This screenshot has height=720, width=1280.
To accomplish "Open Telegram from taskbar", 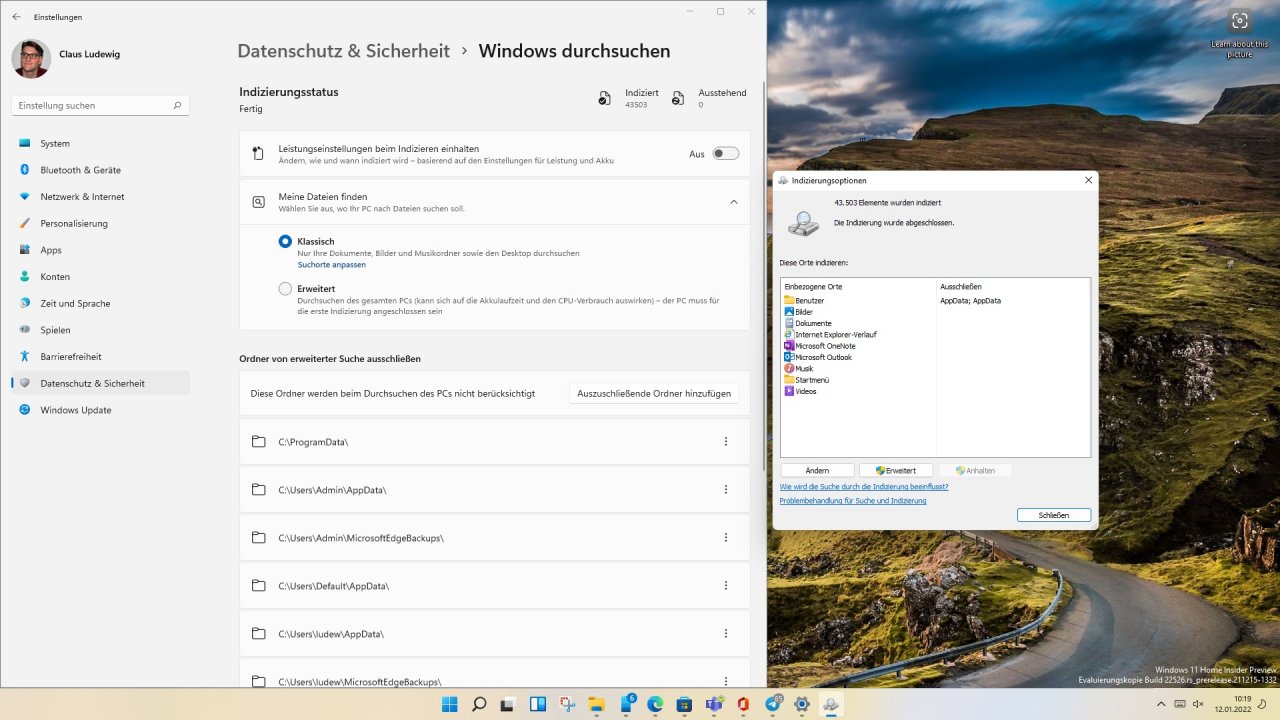I will [772, 704].
